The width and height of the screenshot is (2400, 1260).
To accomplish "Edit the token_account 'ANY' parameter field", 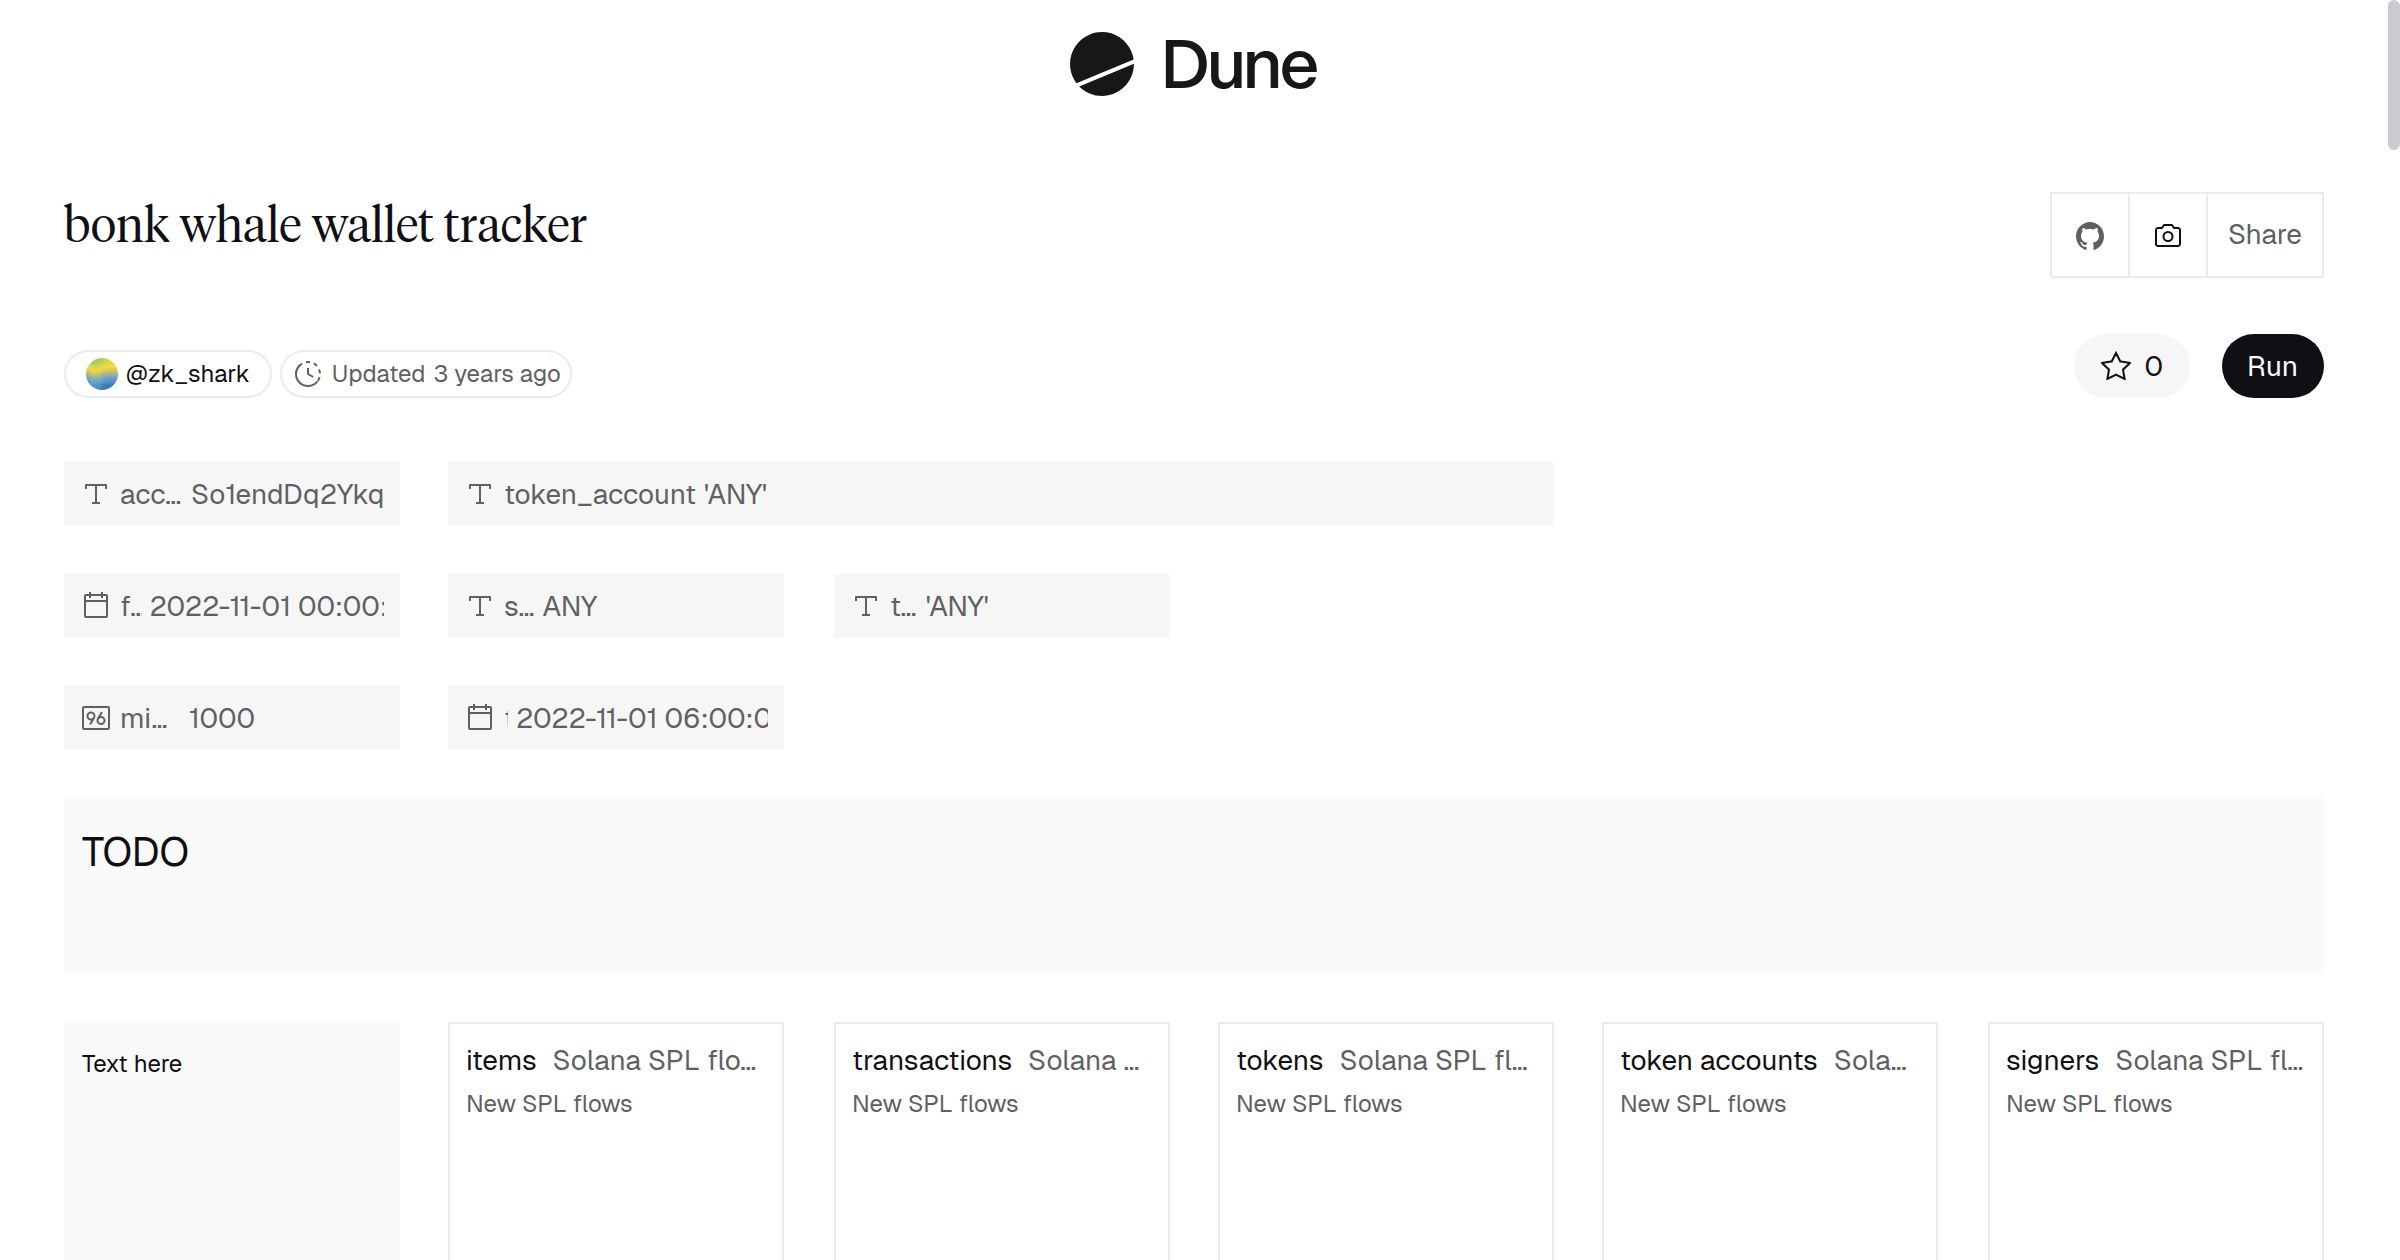I will 1000,494.
